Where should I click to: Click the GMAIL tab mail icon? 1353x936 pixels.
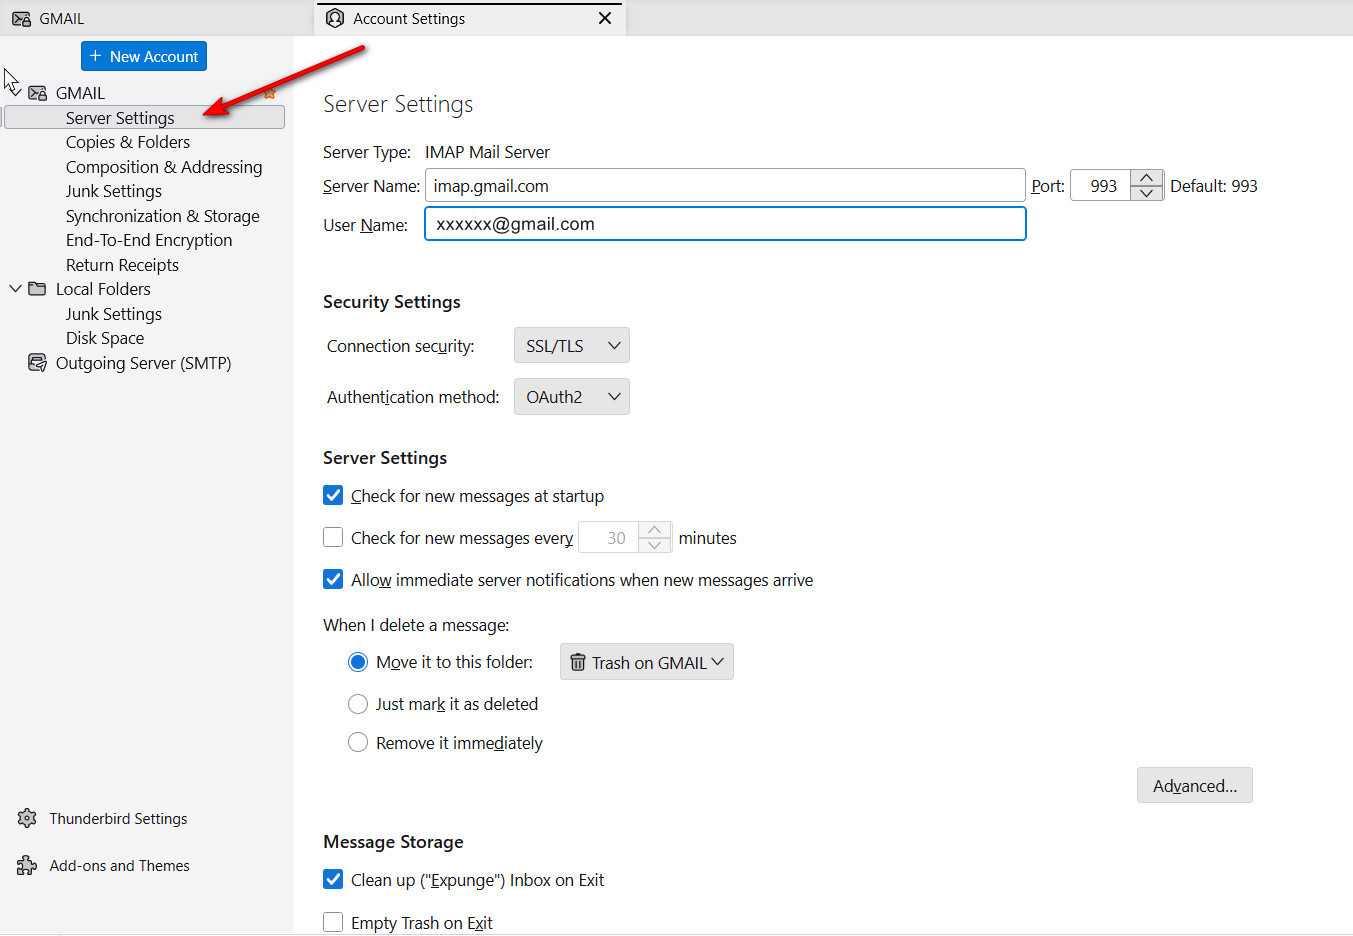pos(21,19)
